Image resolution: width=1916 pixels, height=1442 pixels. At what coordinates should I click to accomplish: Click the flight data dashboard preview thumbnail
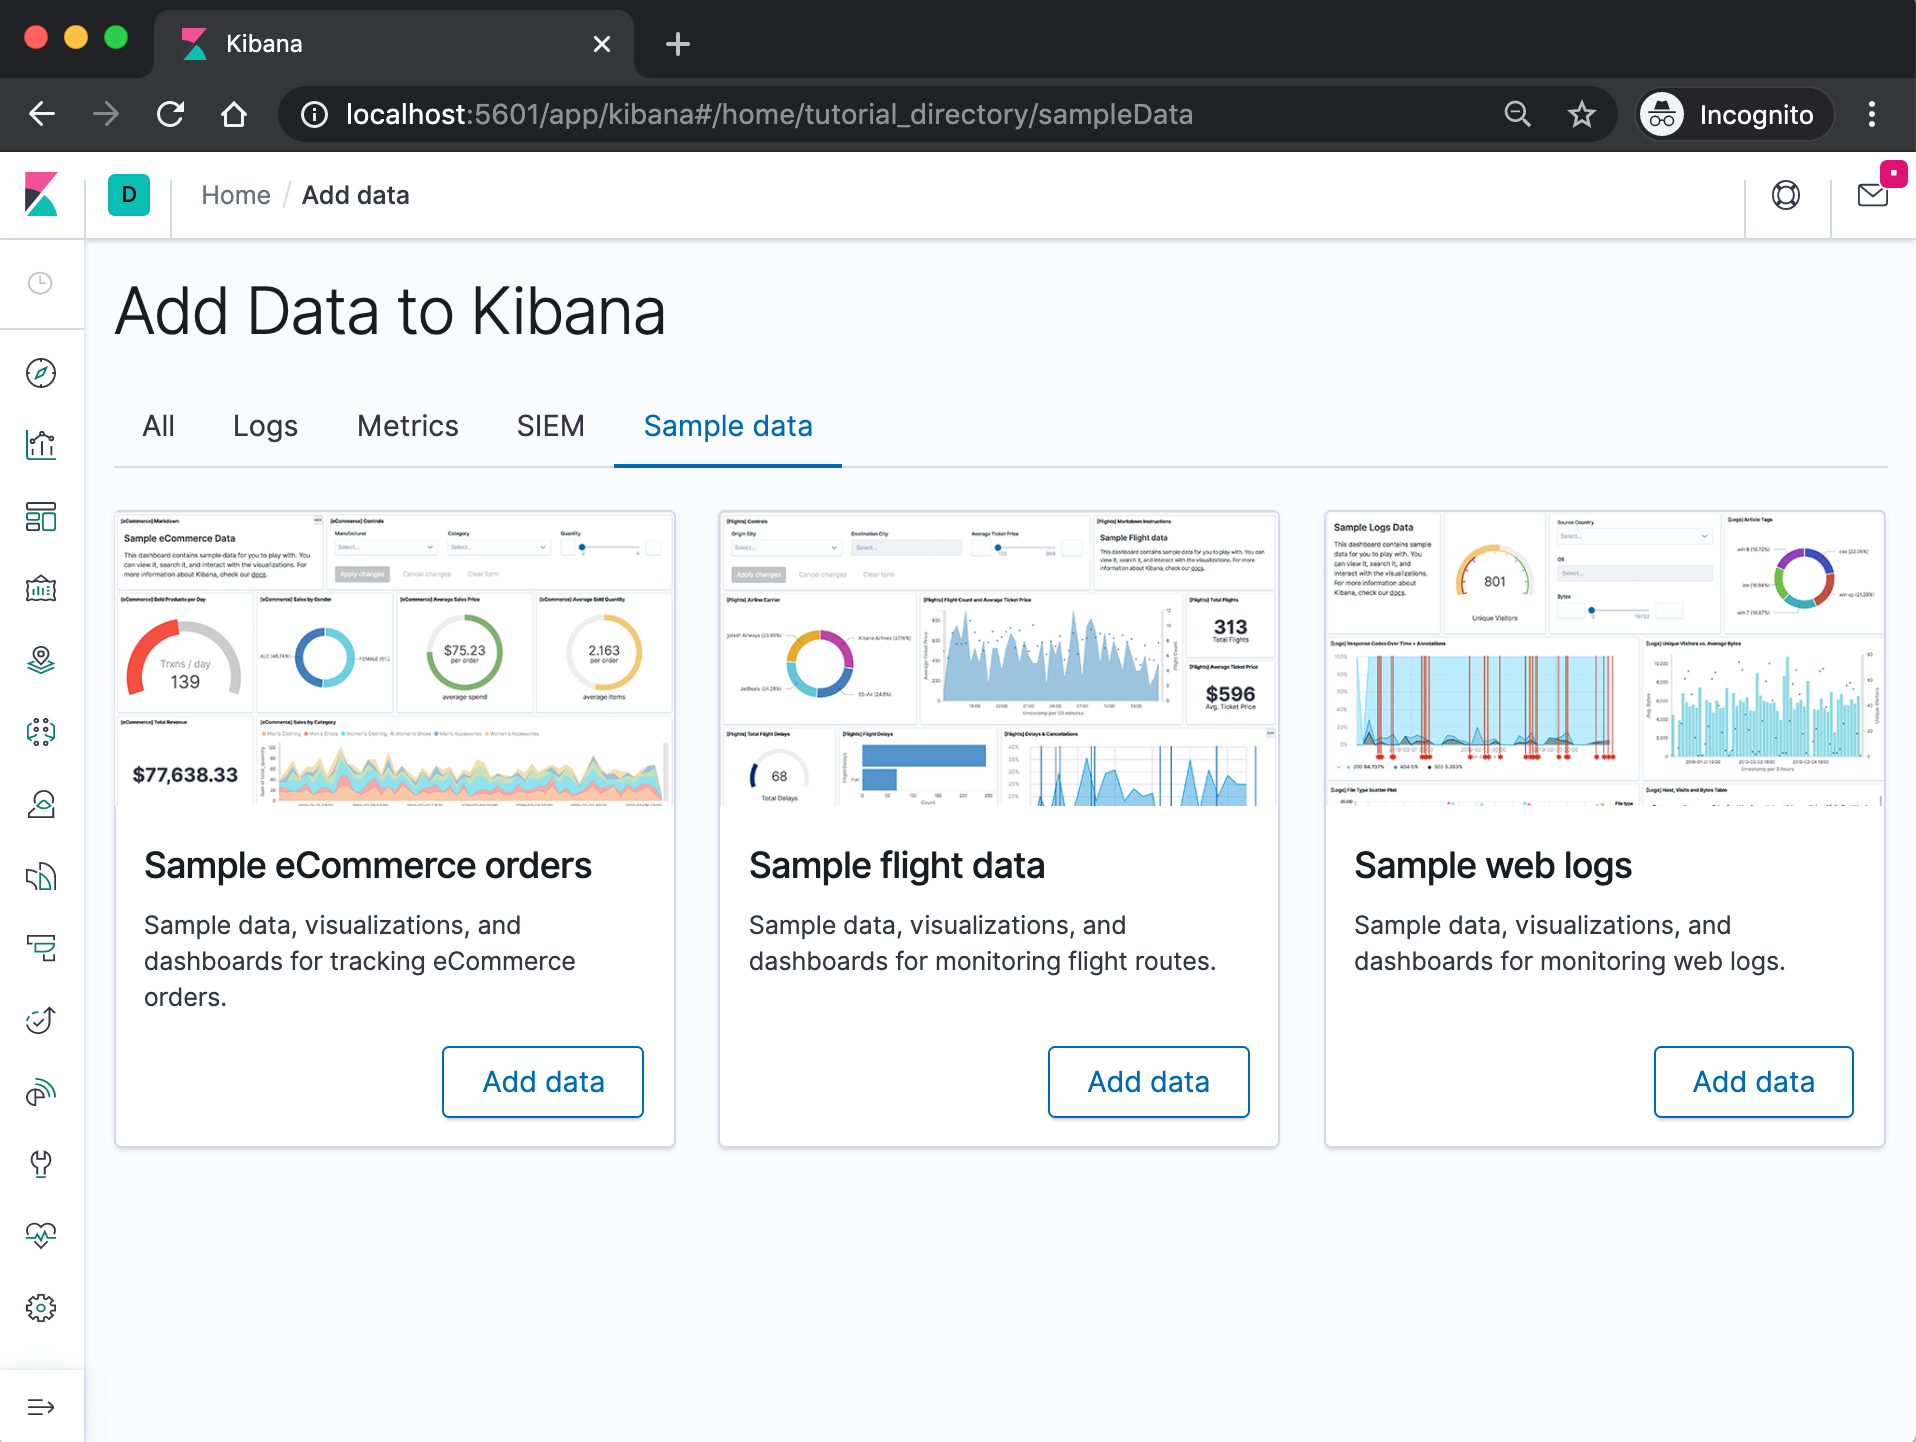pos(999,659)
